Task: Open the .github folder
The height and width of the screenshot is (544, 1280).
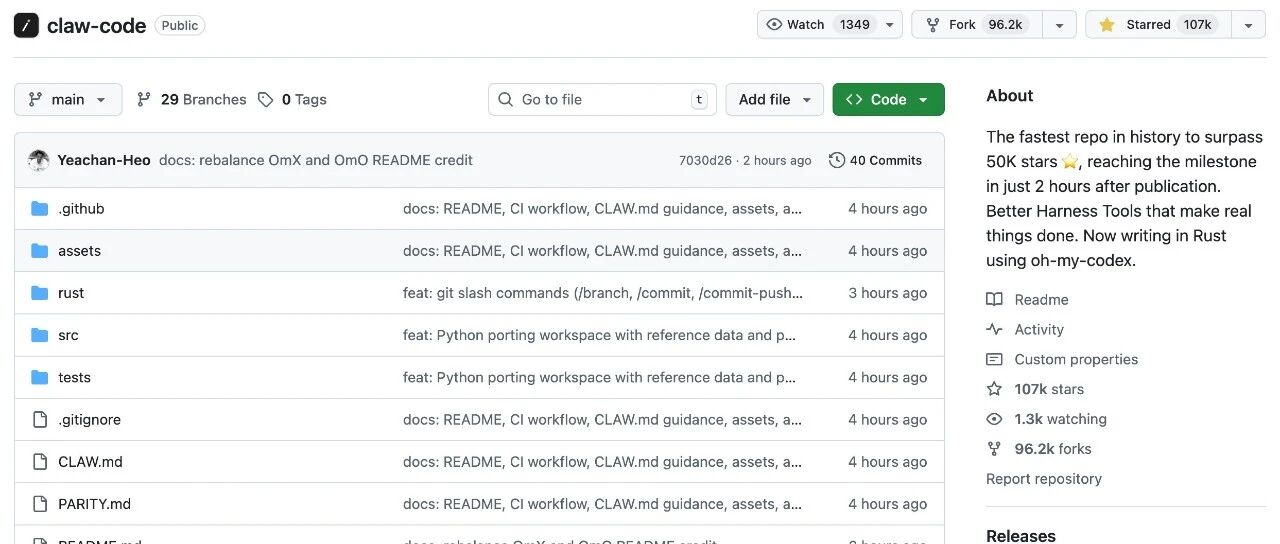Action: [81, 209]
